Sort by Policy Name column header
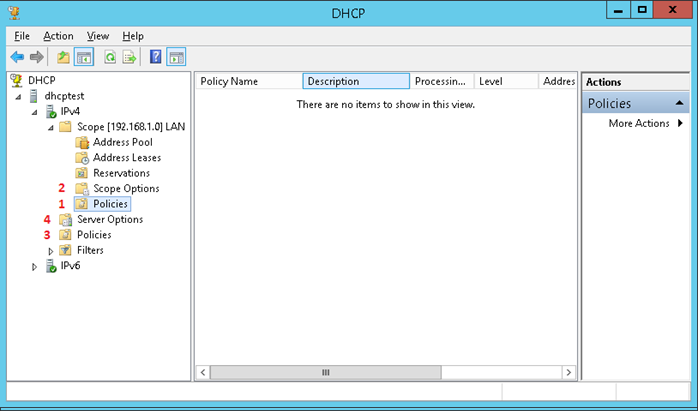 pos(249,81)
